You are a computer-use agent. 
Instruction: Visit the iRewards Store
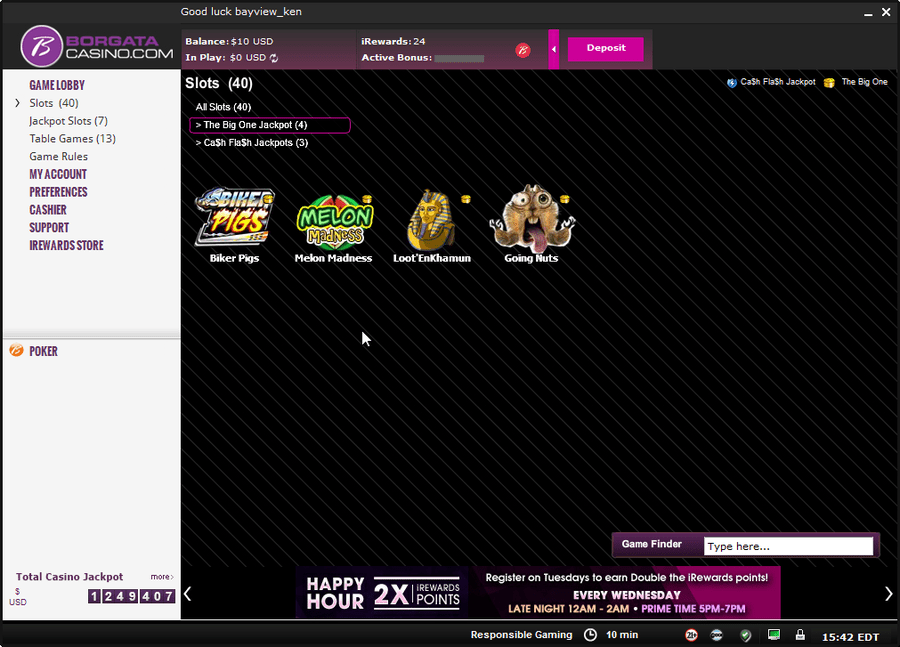pyautogui.click(x=67, y=246)
